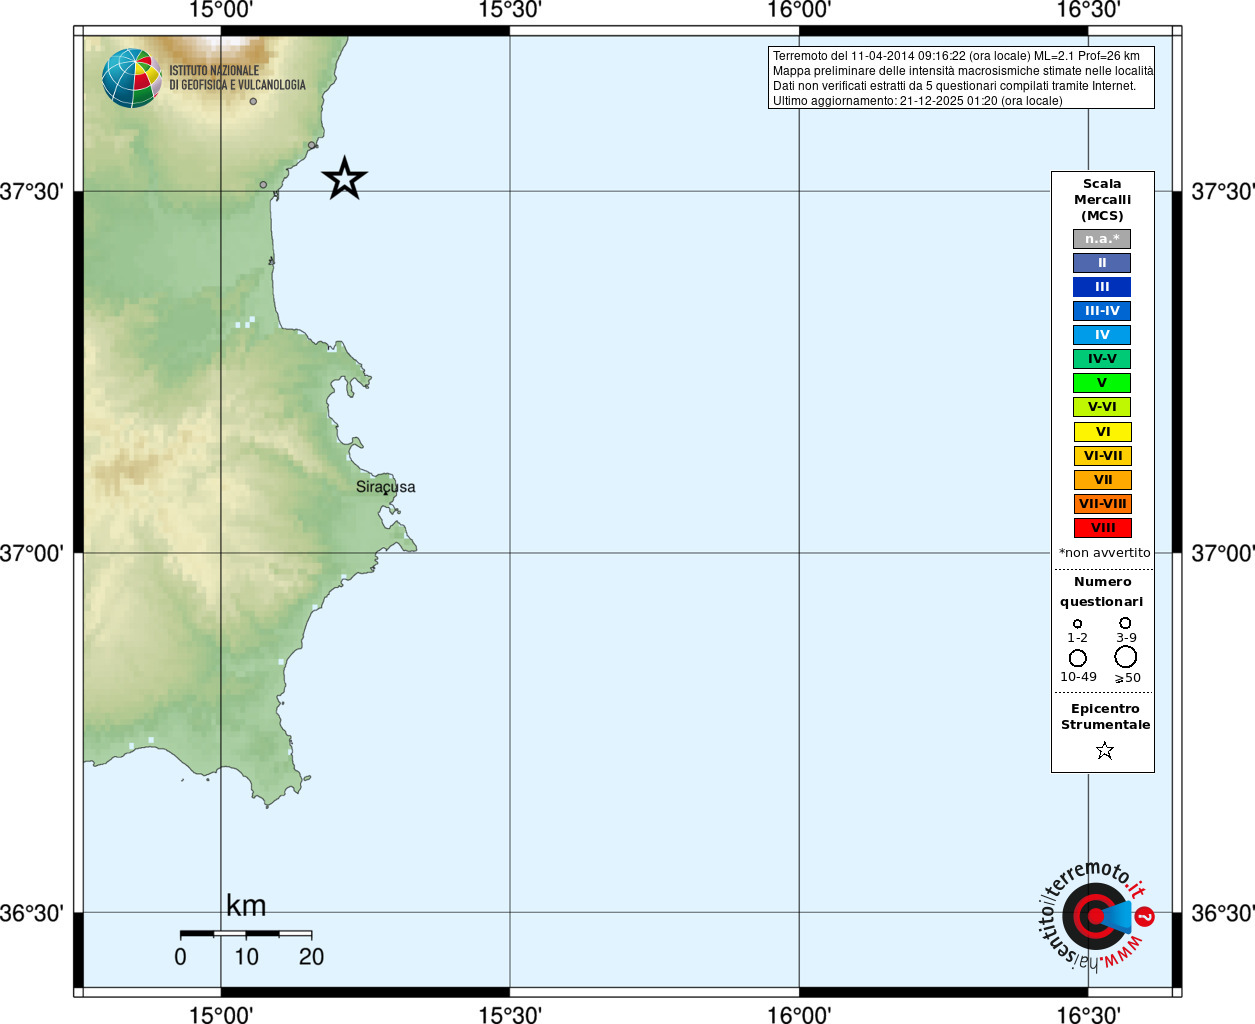Click the star under Epicentro Strumentale
This screenshot has width=1255, height=1024.
coord(1104,750)
